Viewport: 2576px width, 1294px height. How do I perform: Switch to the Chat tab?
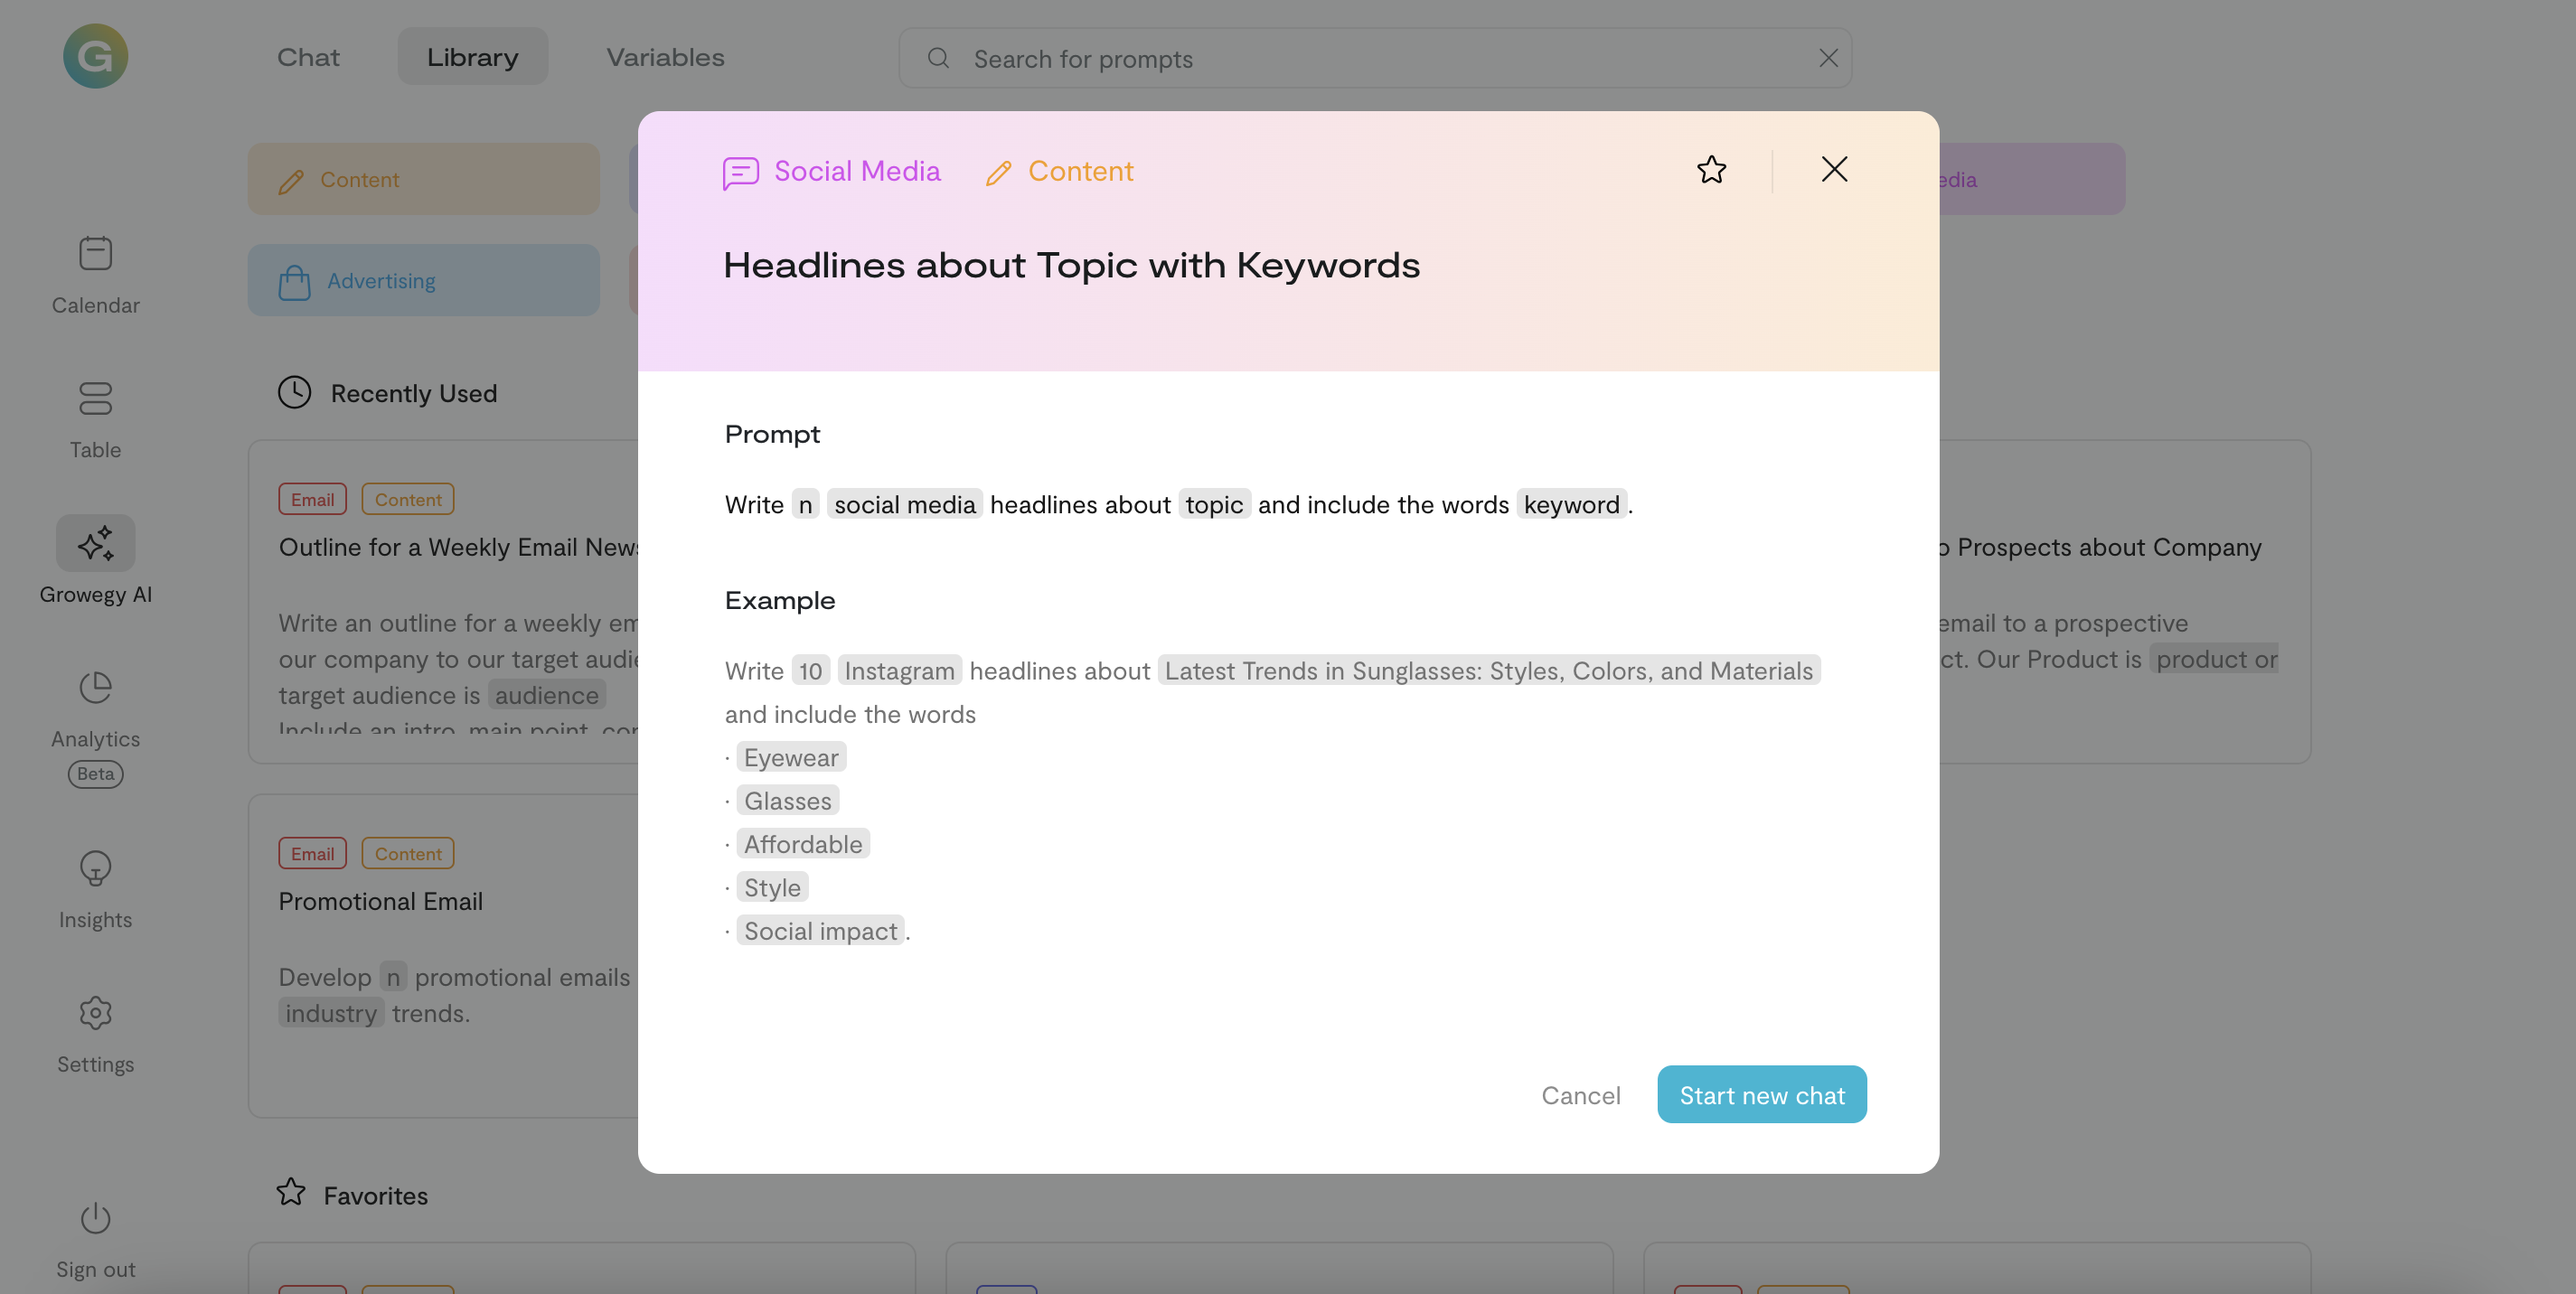click(x=308, y=57)
